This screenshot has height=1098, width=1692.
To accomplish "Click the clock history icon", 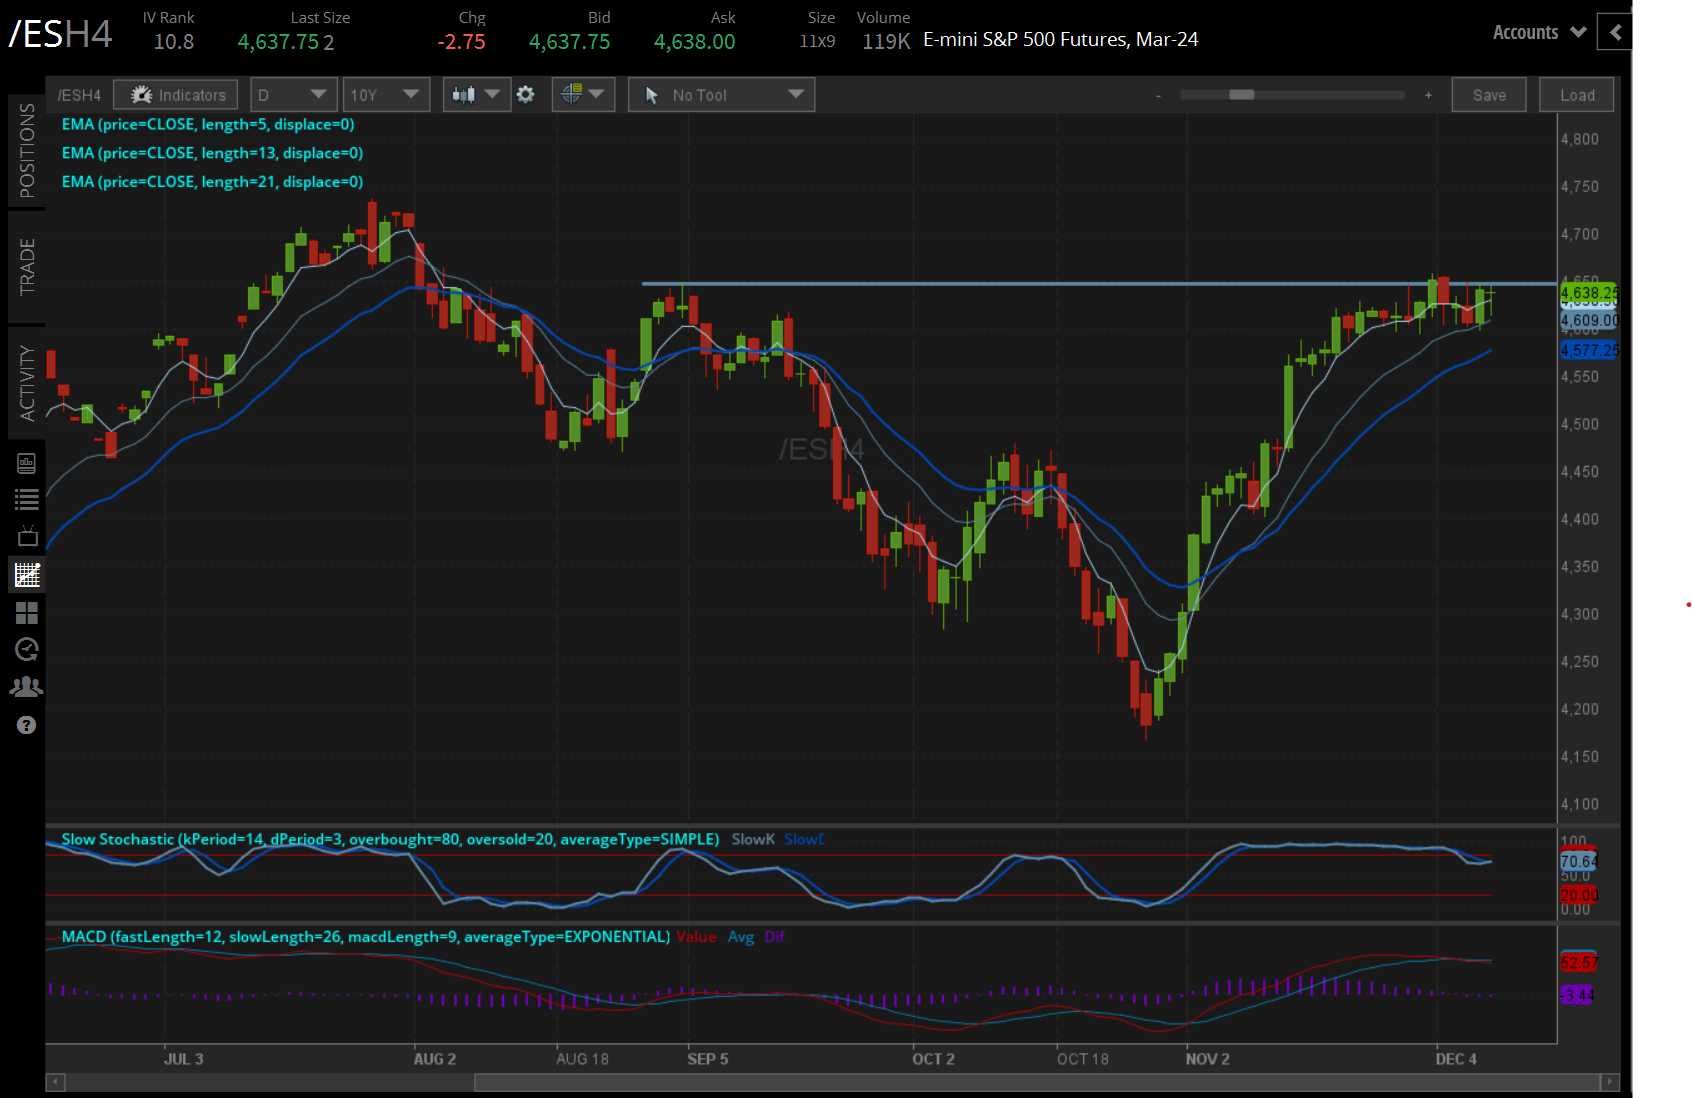I will (x=27, y=650).
